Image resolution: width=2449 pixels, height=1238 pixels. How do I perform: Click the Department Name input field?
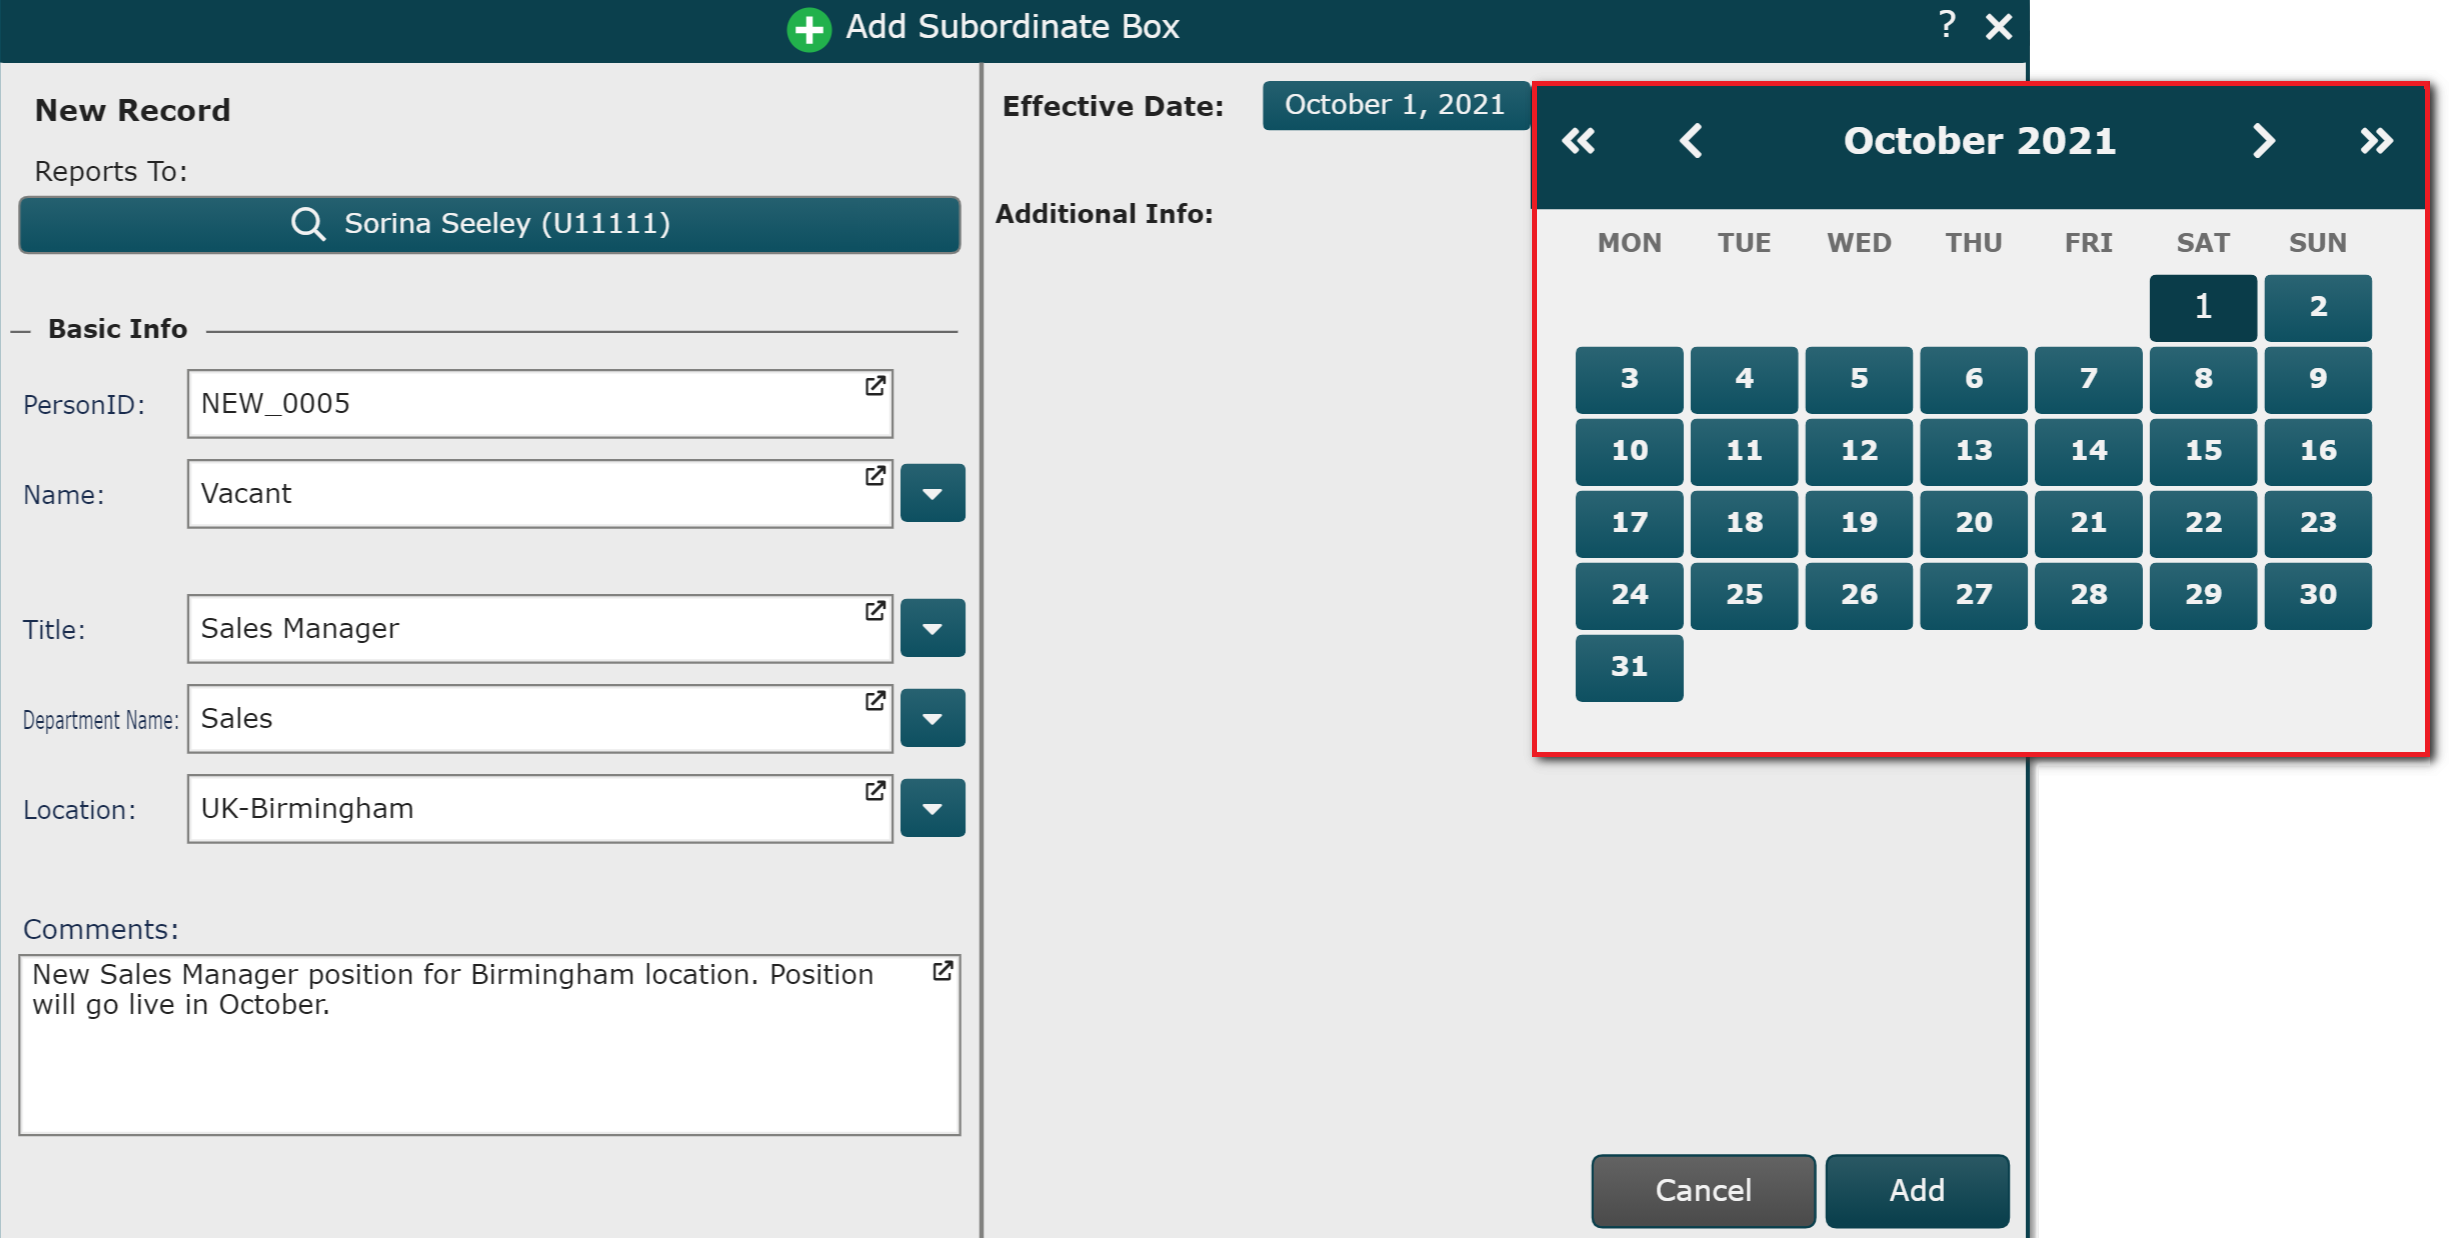540,719
